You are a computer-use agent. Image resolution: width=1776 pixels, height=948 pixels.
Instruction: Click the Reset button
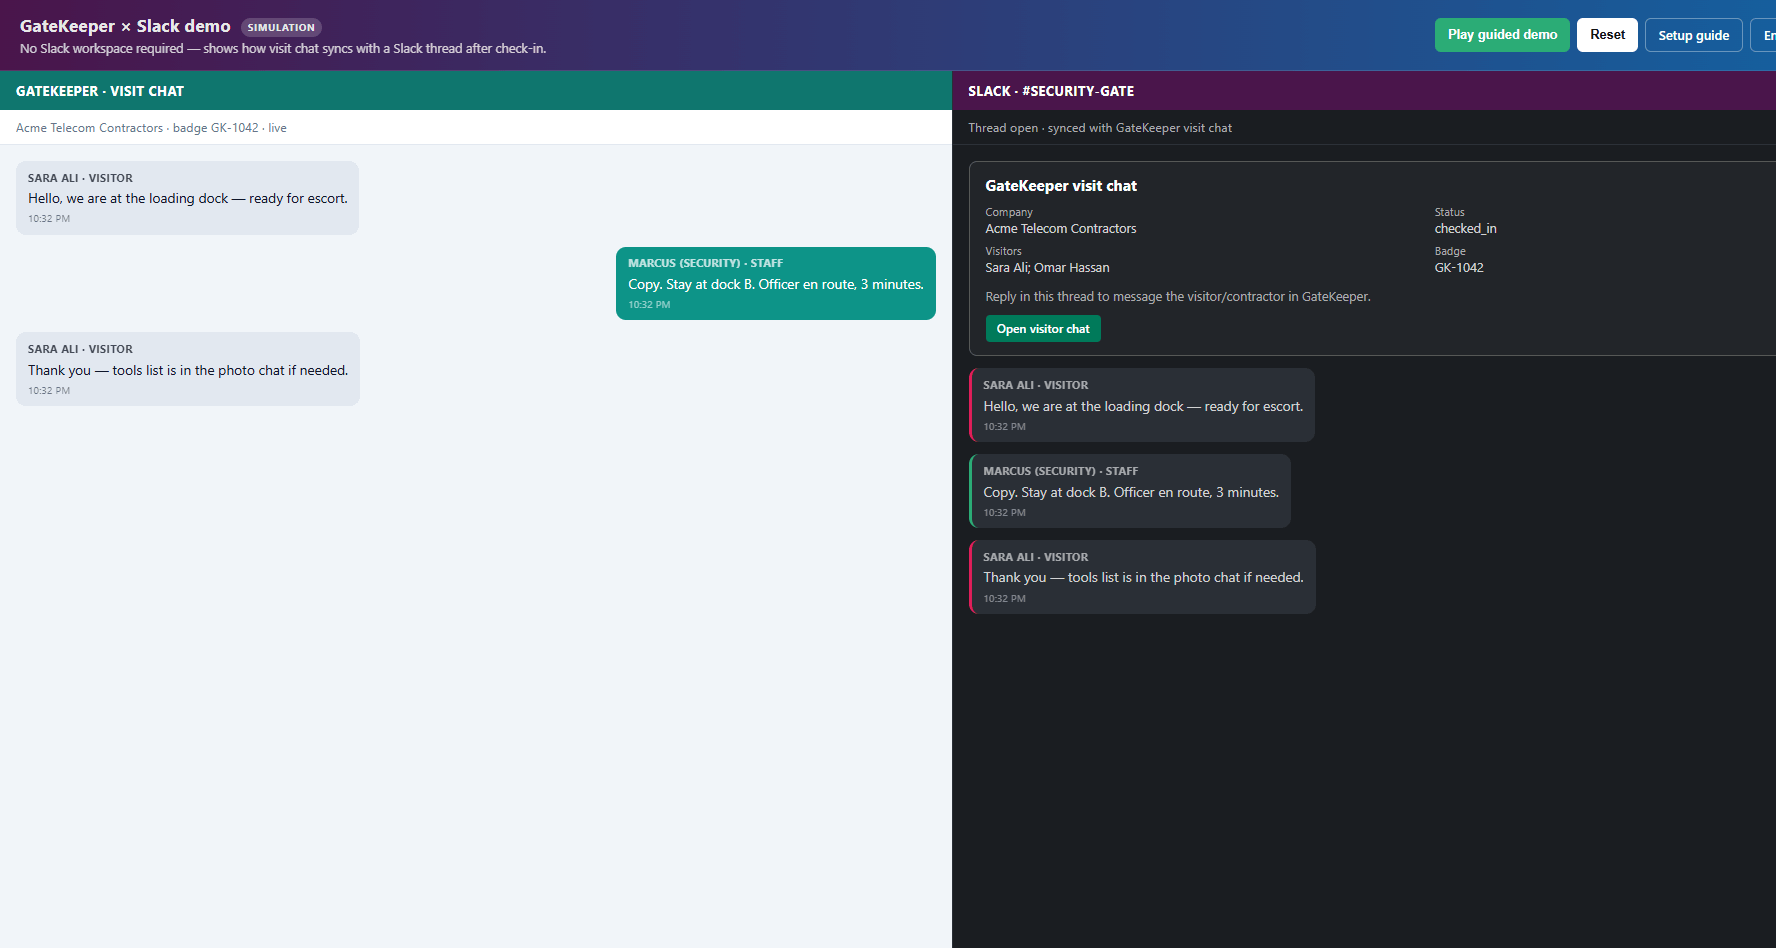pyautogui.click(x=1607, y=35)
